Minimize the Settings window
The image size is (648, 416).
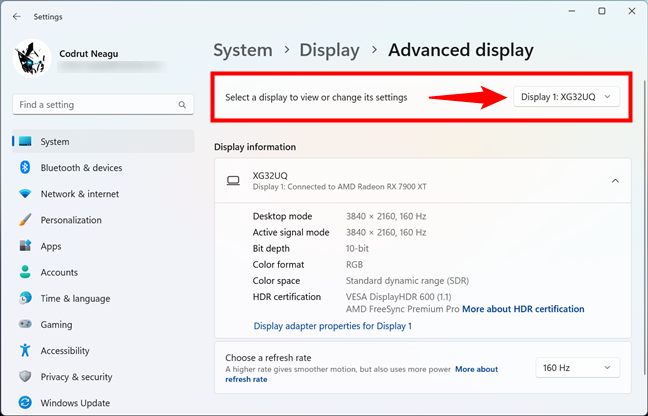pos(572,11)
